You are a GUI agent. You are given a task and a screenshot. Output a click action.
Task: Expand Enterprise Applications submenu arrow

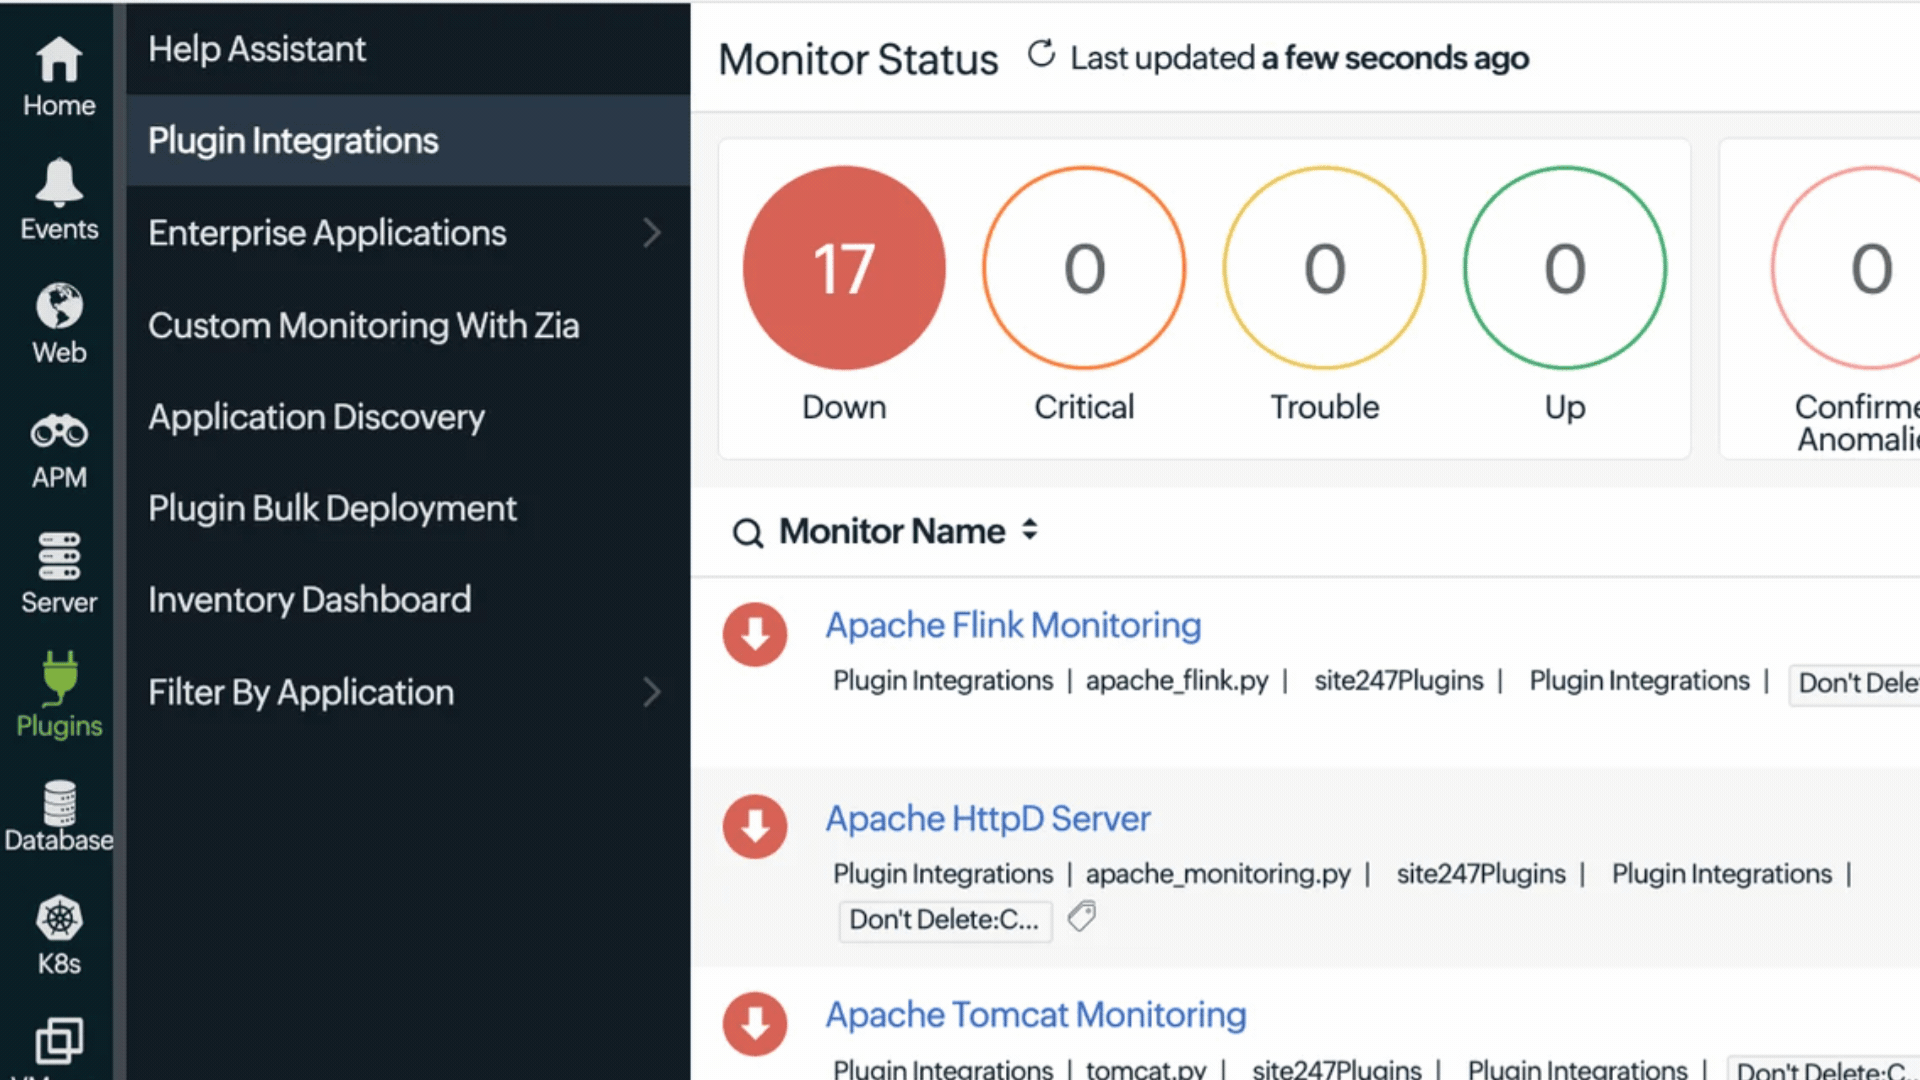[x=652, y=233]
